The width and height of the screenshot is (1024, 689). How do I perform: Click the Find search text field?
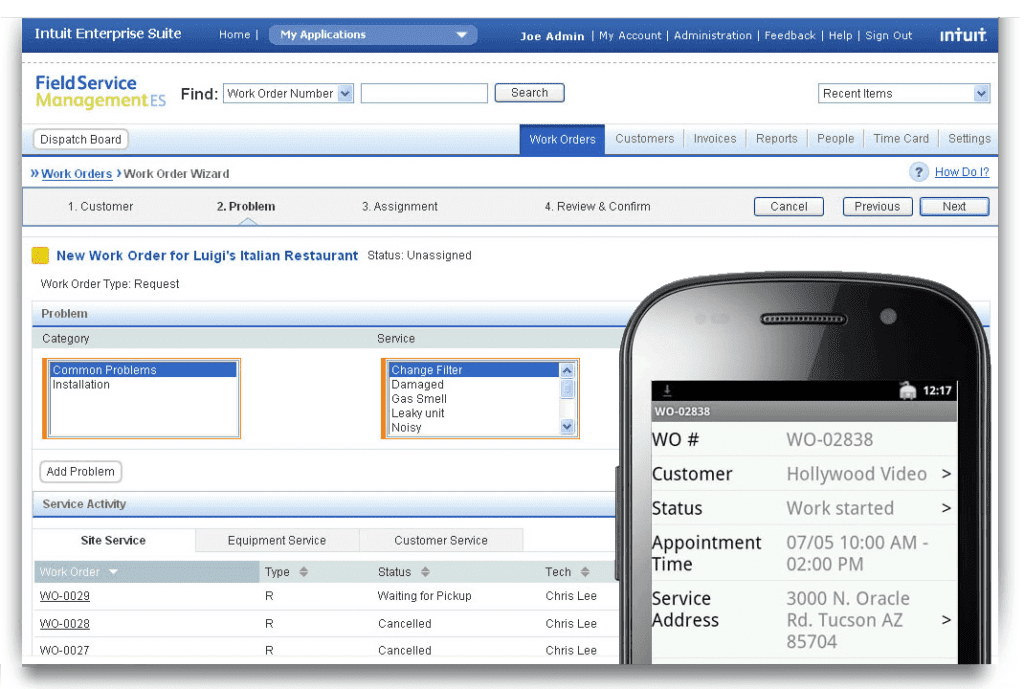point(424,93)
